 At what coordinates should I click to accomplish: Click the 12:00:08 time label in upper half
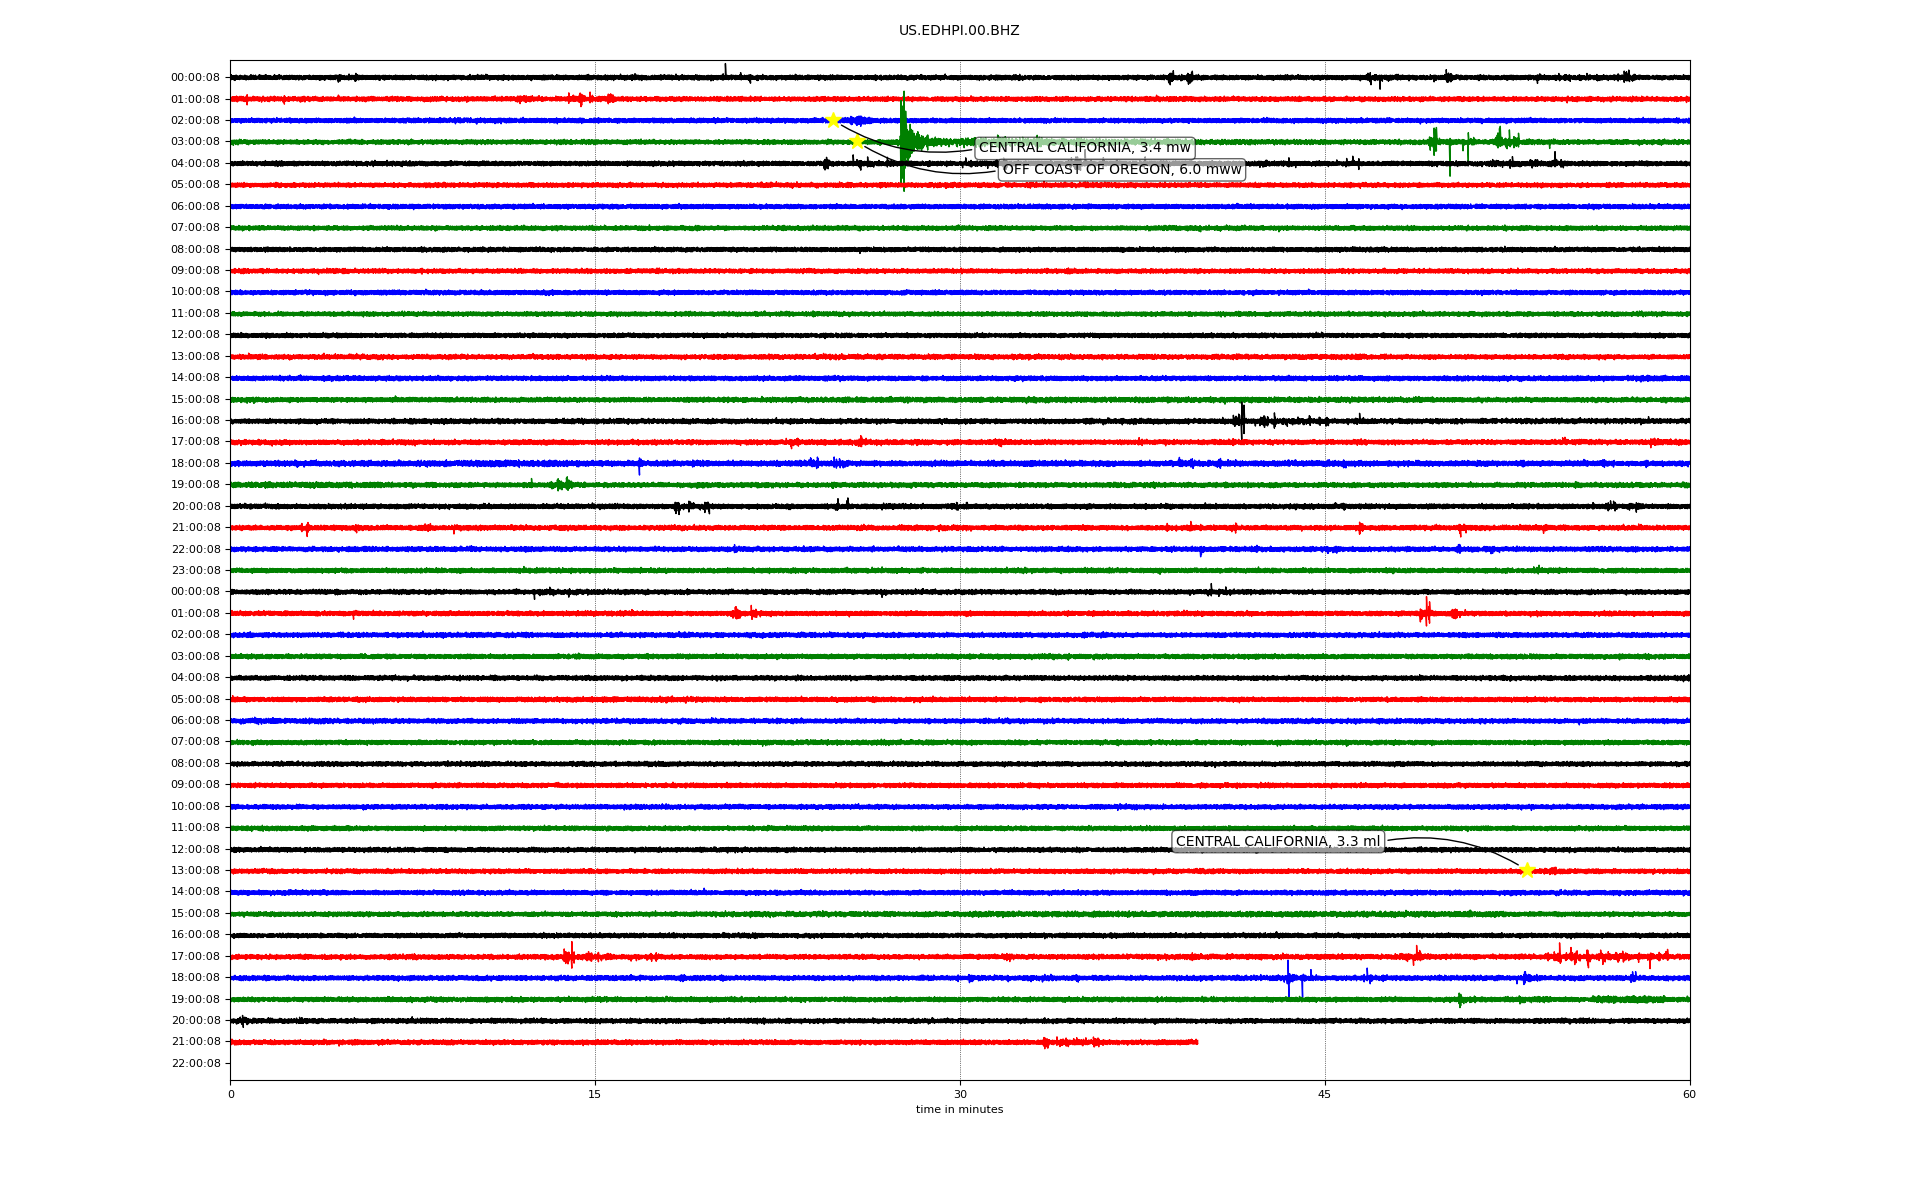195,335
